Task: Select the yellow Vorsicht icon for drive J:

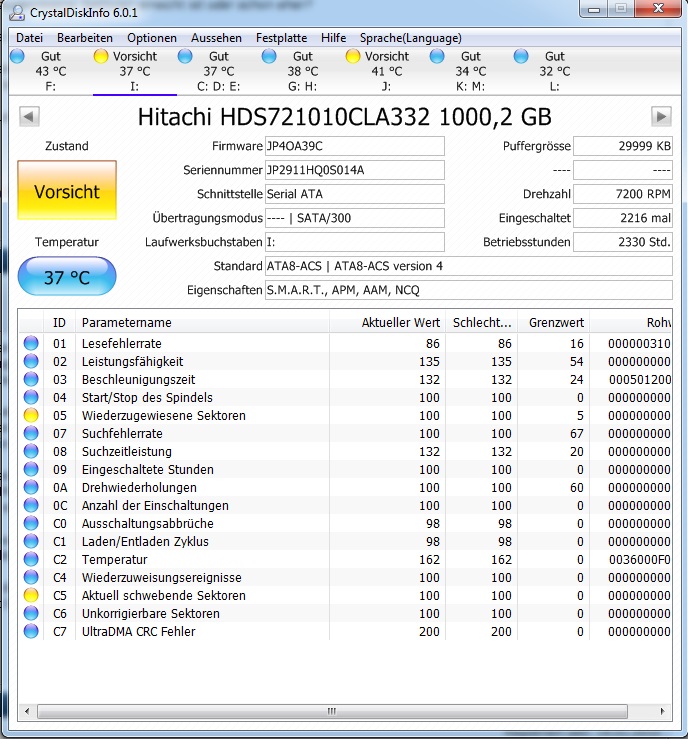Action: tap(352, 56)
